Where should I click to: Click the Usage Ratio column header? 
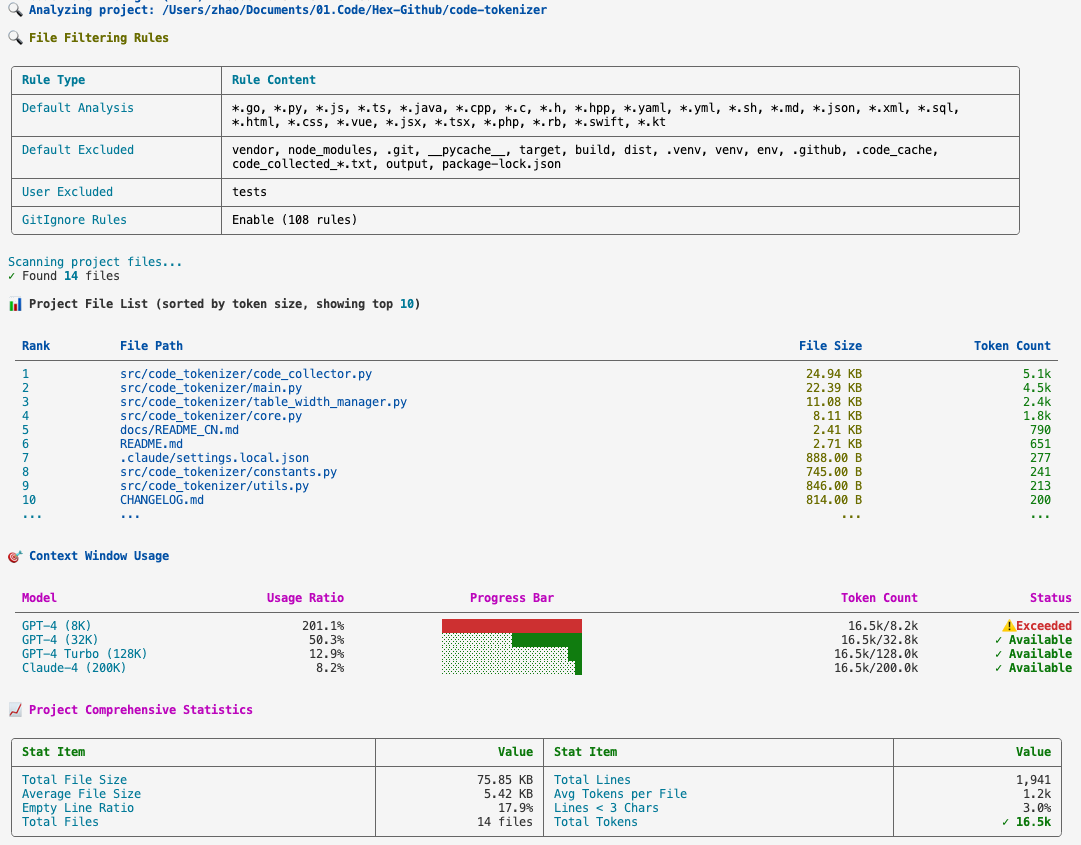[x=305, y=598]
